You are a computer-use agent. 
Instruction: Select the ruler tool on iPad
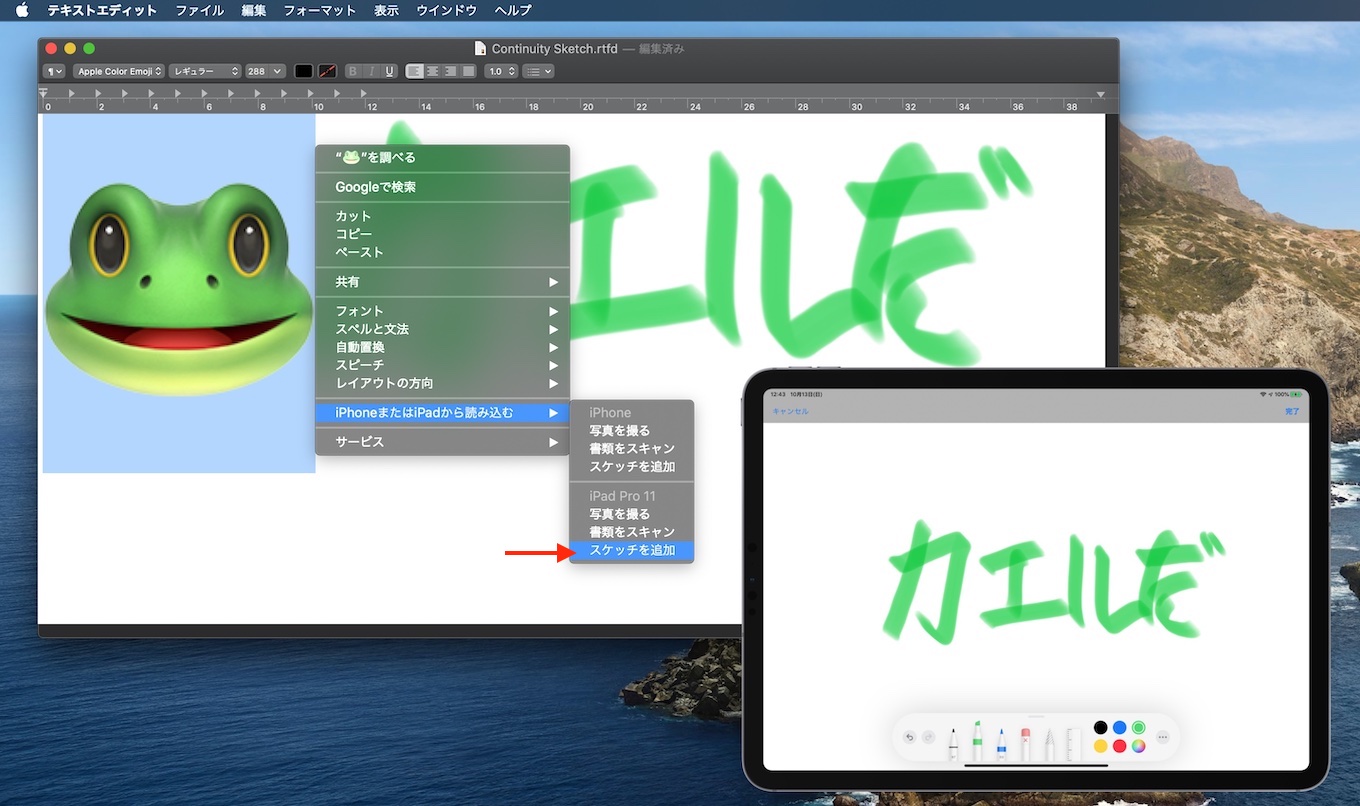point(1073,743)
